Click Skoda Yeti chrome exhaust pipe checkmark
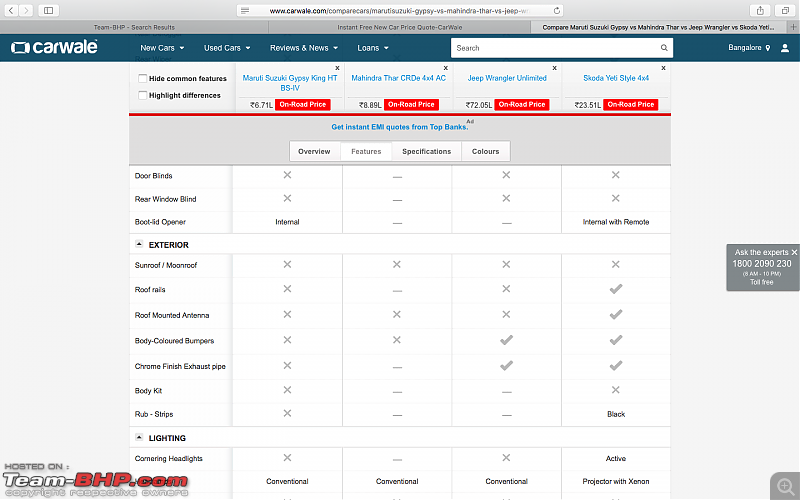Image resolution: width=800 pixels, height=500 pixels. [x=616, y=366]
